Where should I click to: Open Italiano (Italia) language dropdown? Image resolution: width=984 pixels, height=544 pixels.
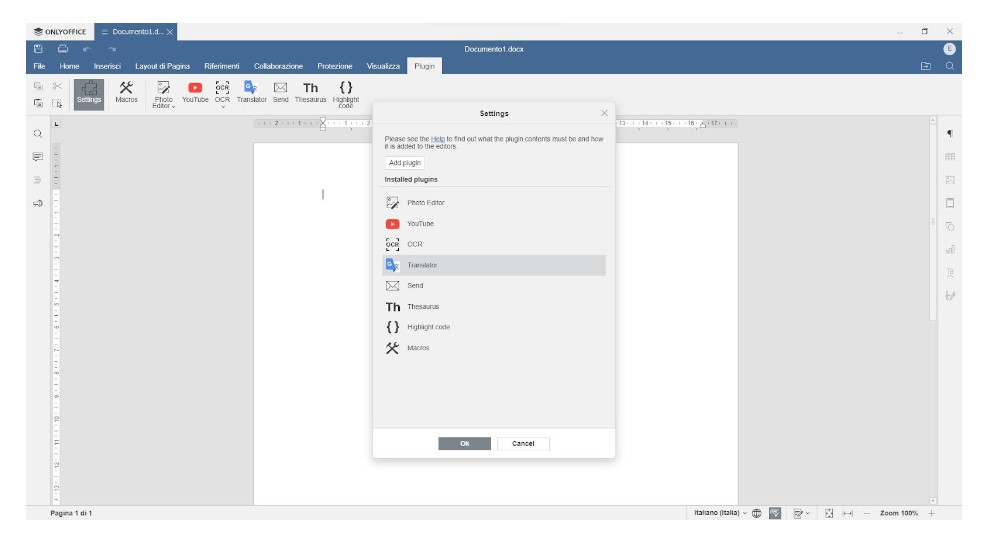tap(720, 513)
